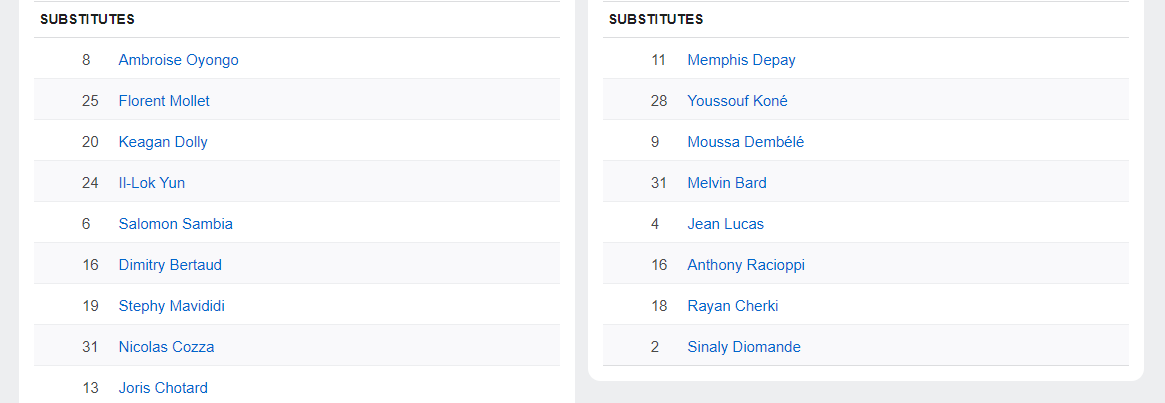Click the right SUBSTITUTES header above Memphis Depay
Image resolution: width=1165 pixels, height=403 pixels.
click(656, 19)
